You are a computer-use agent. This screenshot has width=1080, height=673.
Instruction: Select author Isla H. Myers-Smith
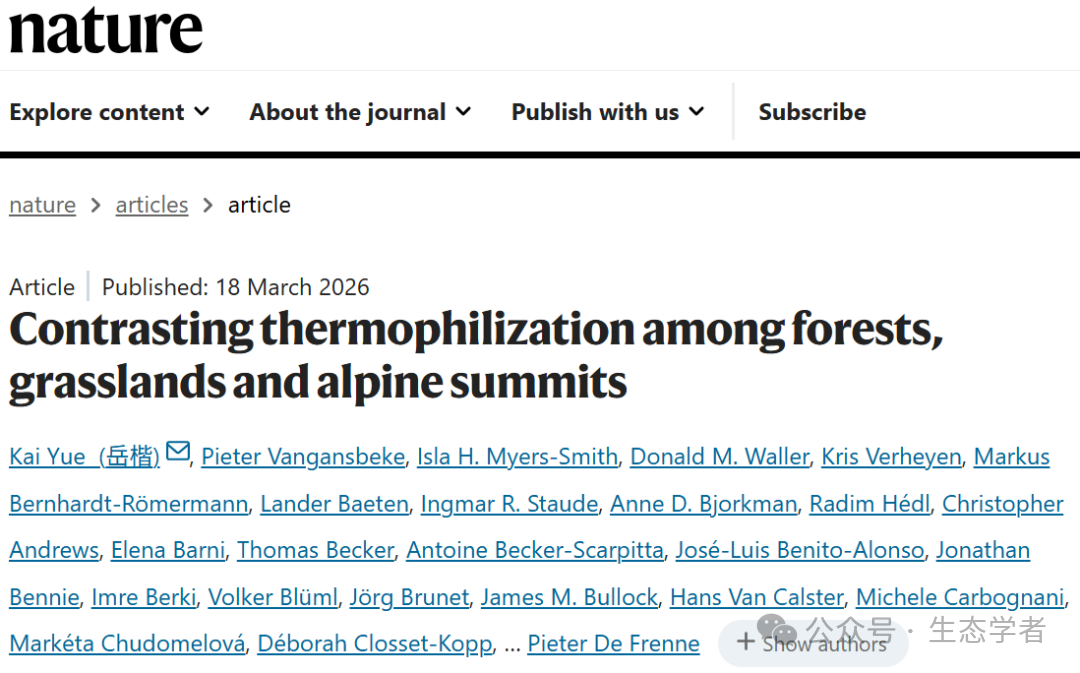(x=517, y=456)
